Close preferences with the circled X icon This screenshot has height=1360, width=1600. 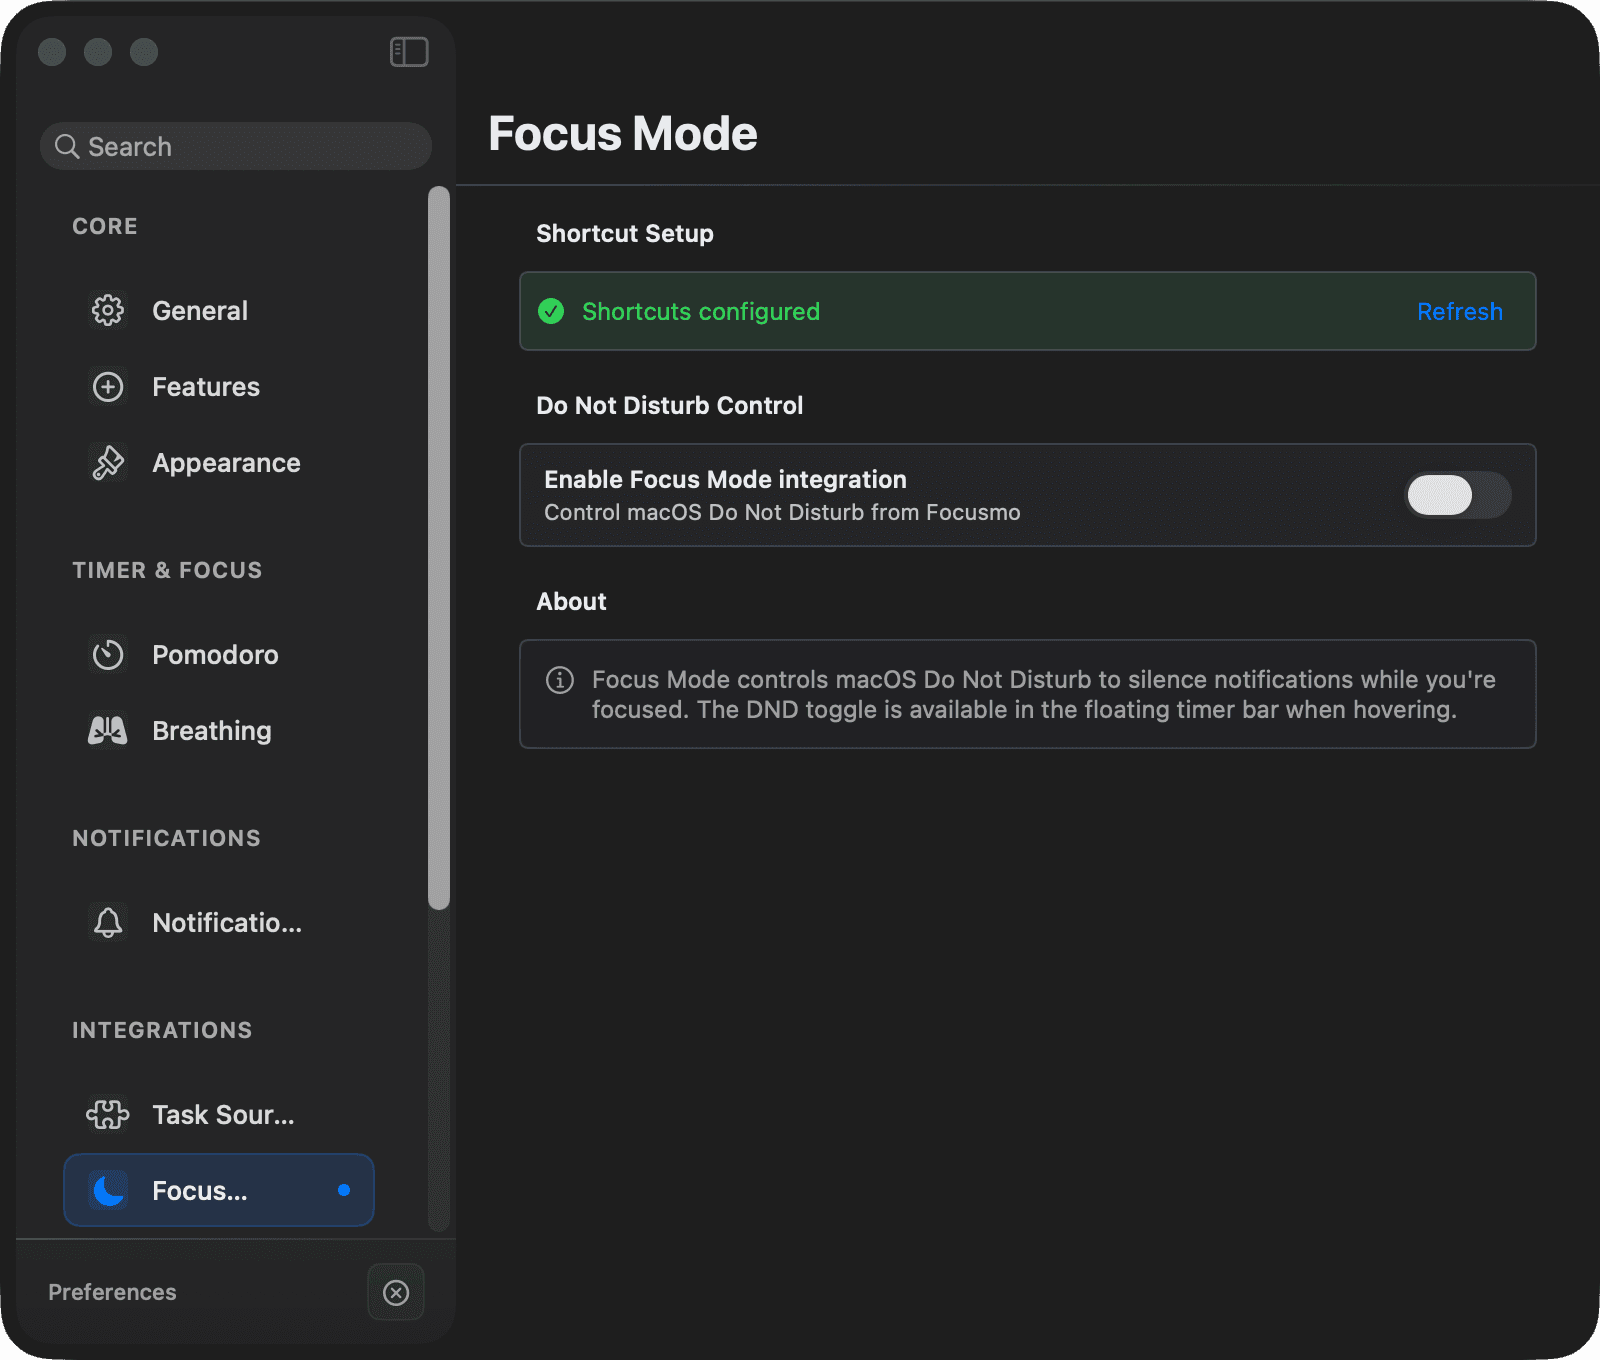pyautogui.click(x=396, y=1292)
